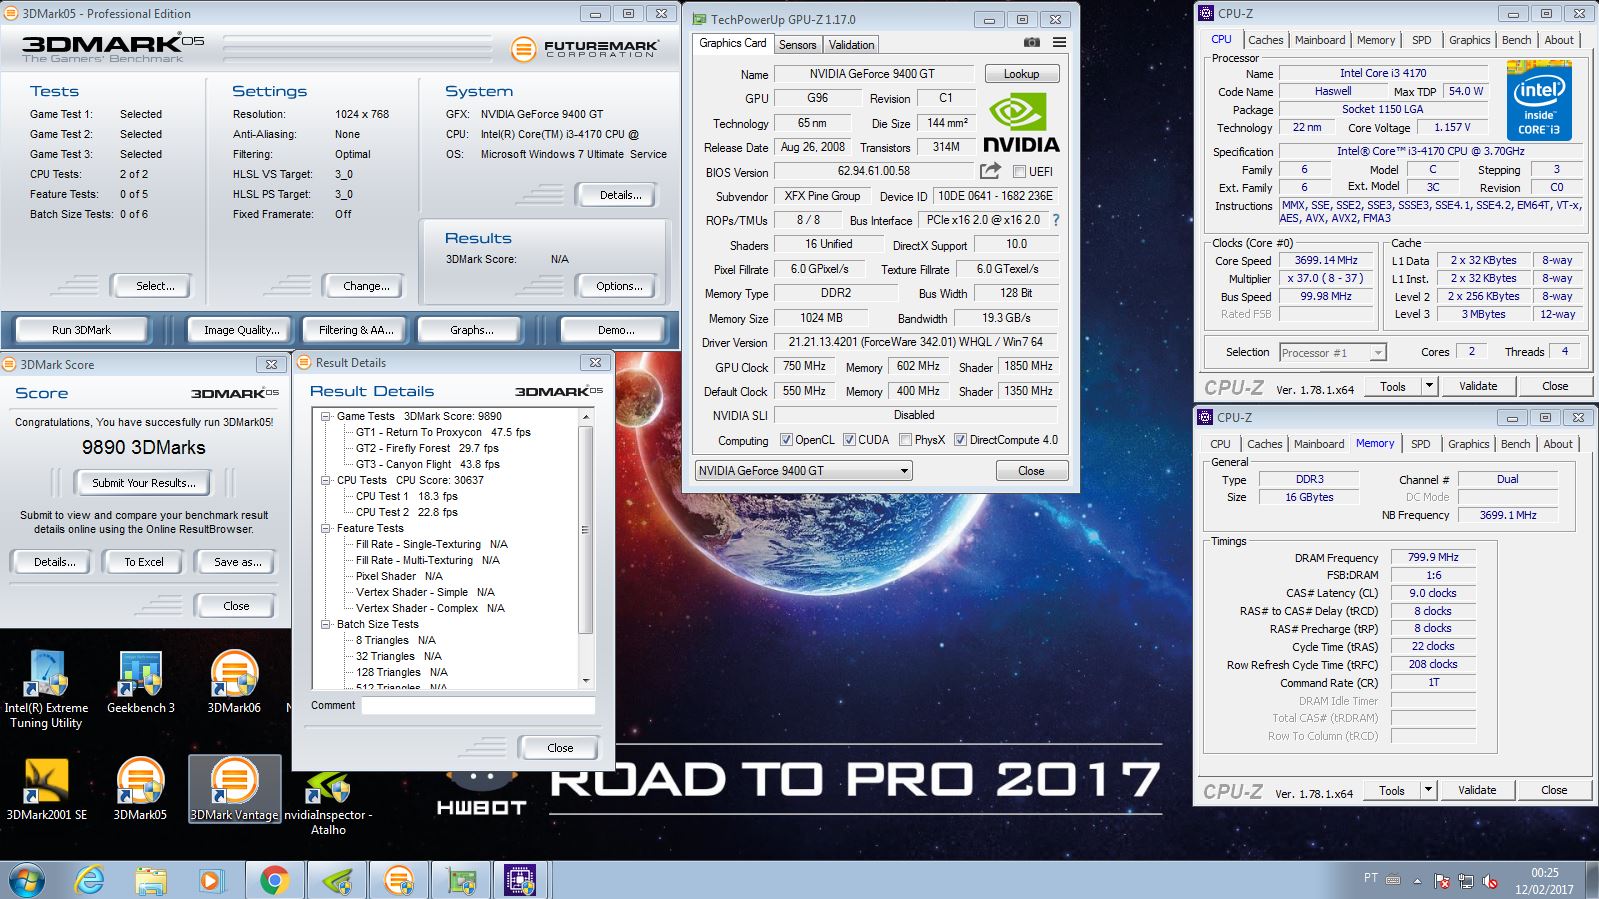The height and width of the screenshot is (899, 1599).
Task: Click the Result Details scrollbar down arrow
Action: 586,681
